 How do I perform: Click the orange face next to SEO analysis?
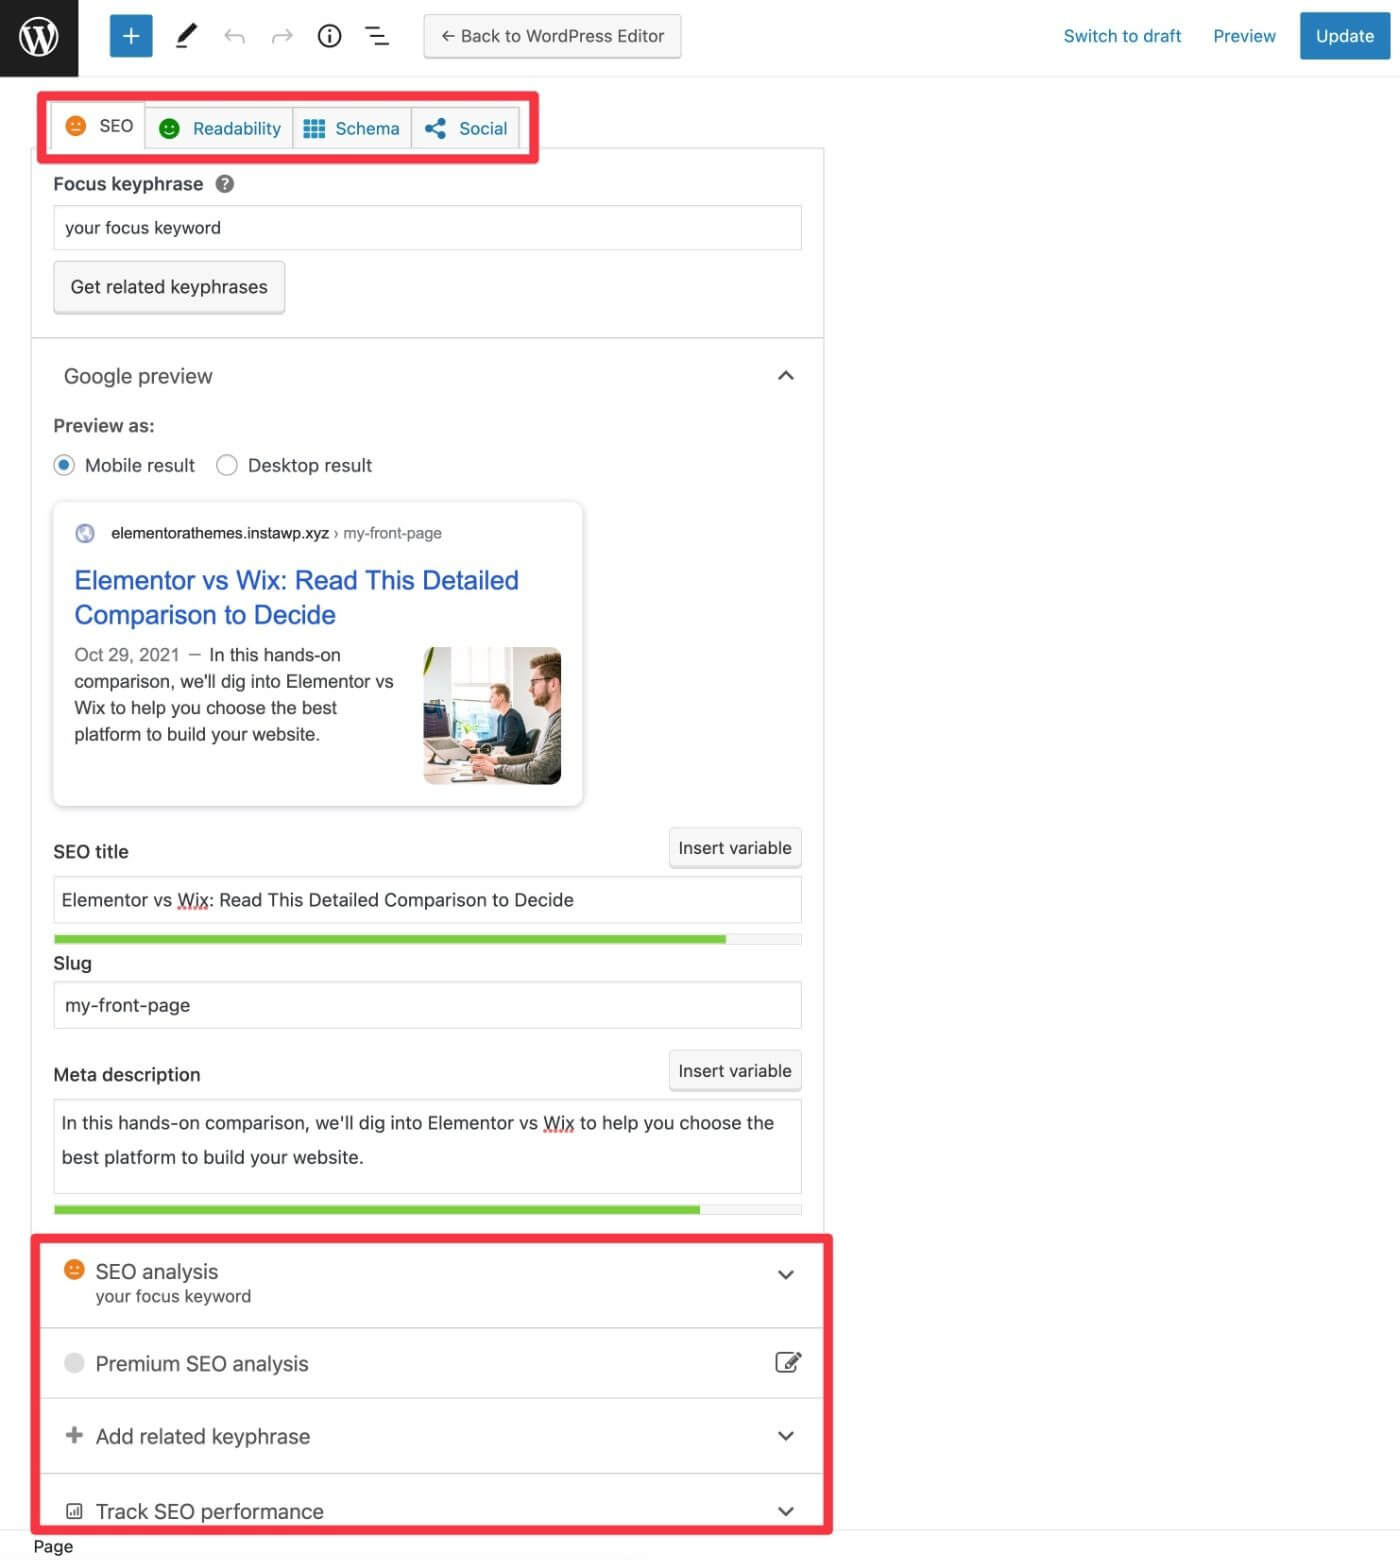[74, 1269]
